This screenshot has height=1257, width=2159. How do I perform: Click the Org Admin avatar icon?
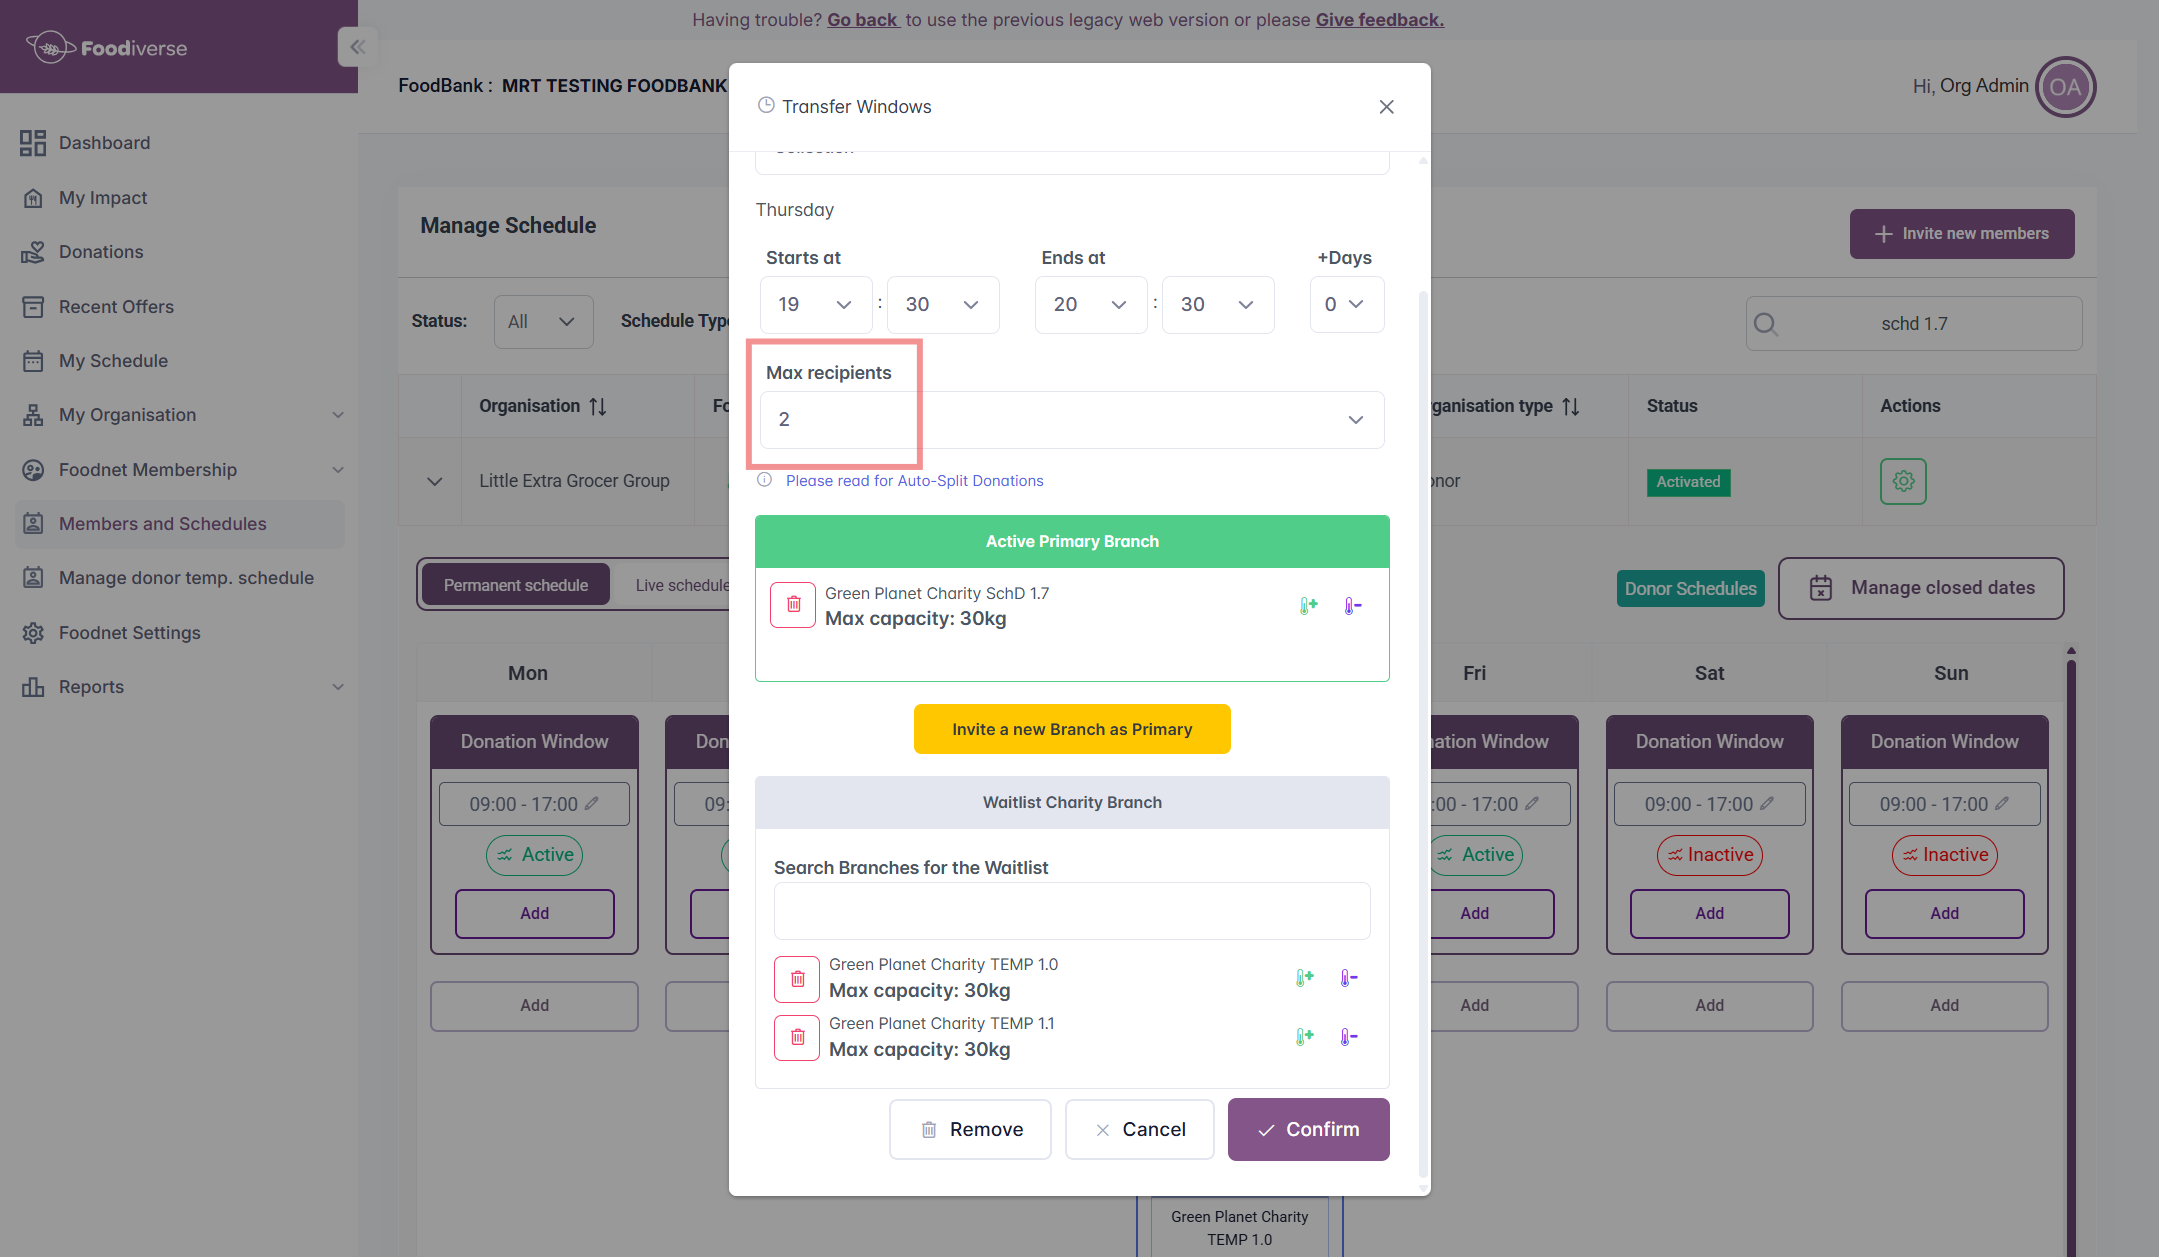2065,87
